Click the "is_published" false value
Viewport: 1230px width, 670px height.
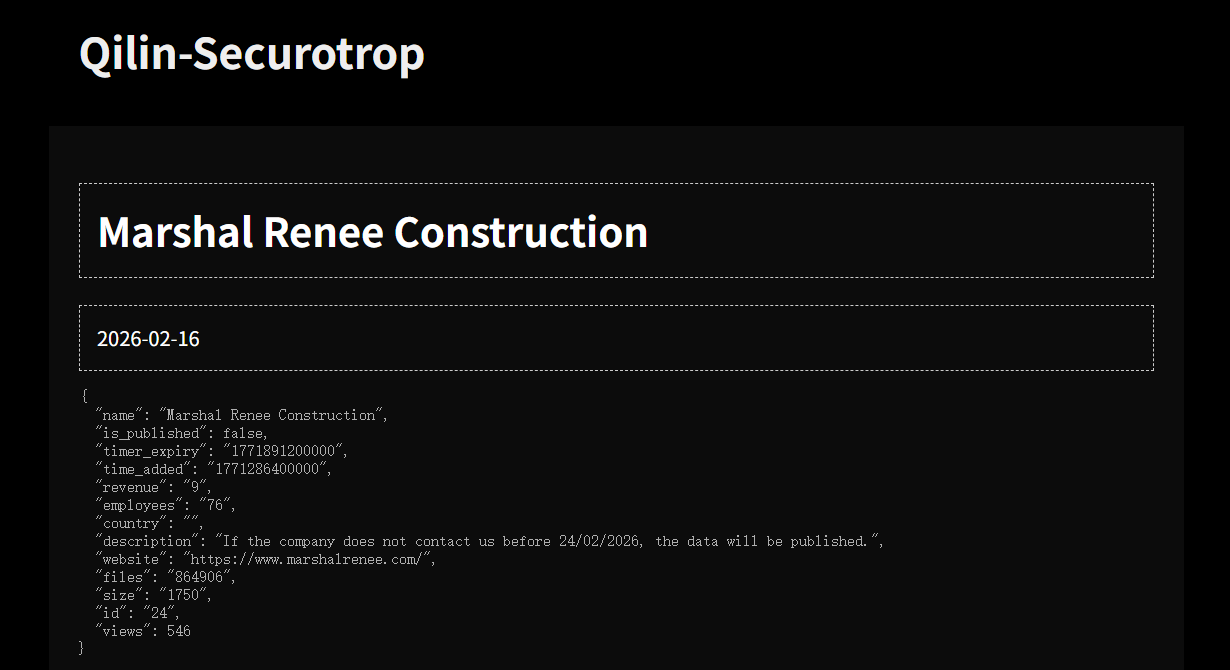(244, 433)
